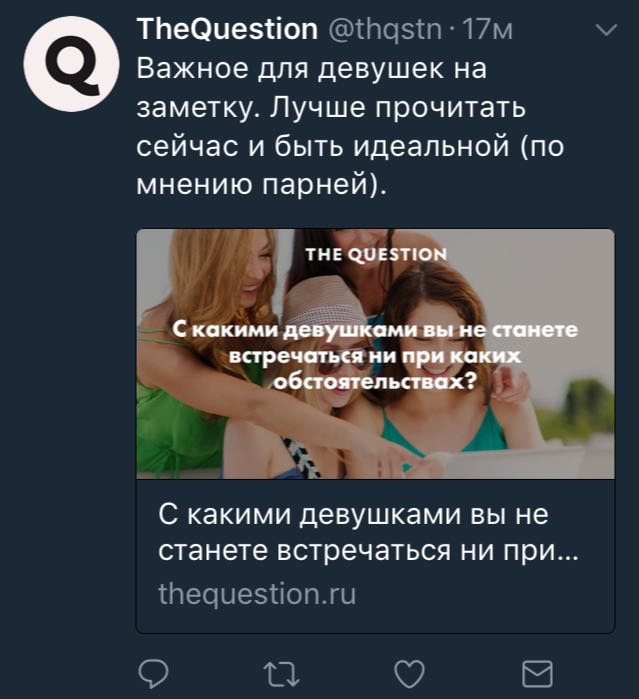Screen dimensions: 639x699
Task: Share tweet via the envelope message icon
Action: coord(537,673)
